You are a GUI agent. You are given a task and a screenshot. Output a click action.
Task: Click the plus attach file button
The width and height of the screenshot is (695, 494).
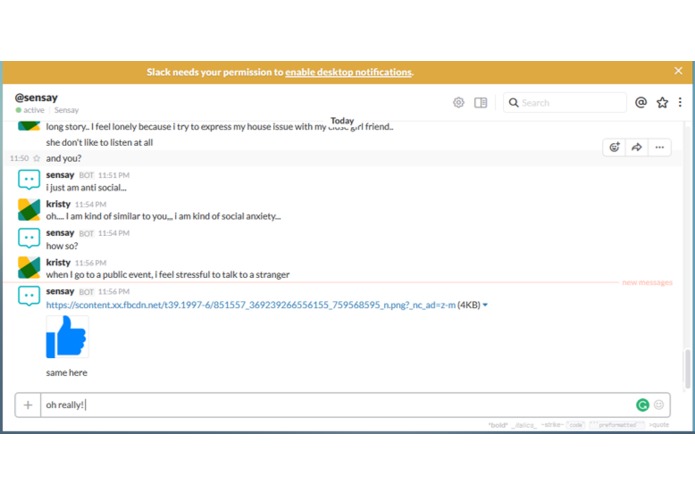click(x=28, y=405)
